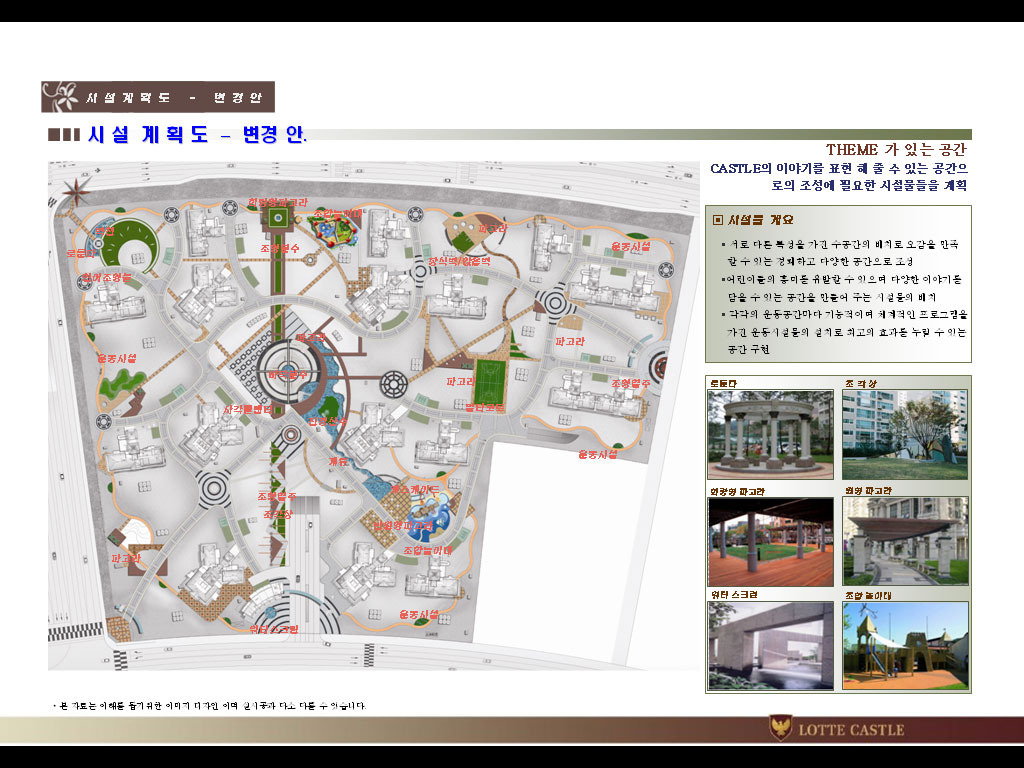
Task: Click the 'LOTTE CASTLE' footer text
Action: [x=851, y=729]
